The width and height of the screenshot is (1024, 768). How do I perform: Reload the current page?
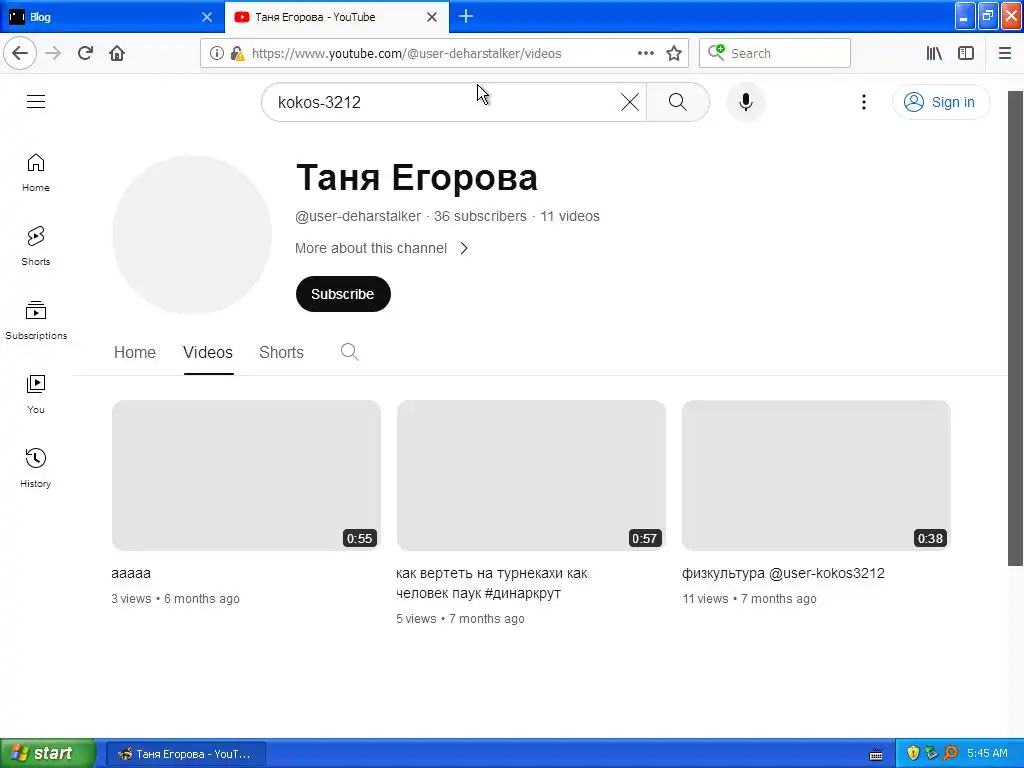point(85,53)
